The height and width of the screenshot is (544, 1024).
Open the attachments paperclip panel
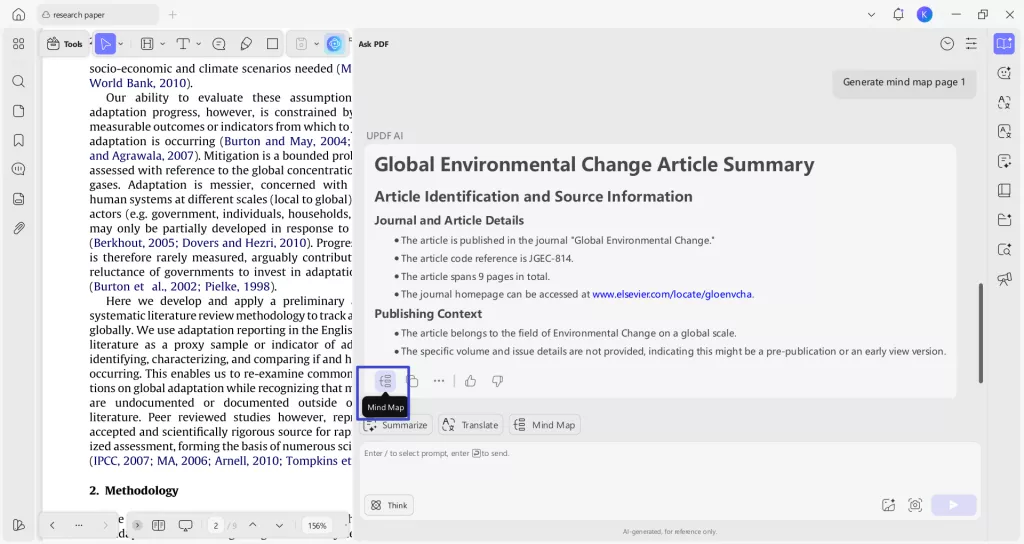tap(18, 228)
